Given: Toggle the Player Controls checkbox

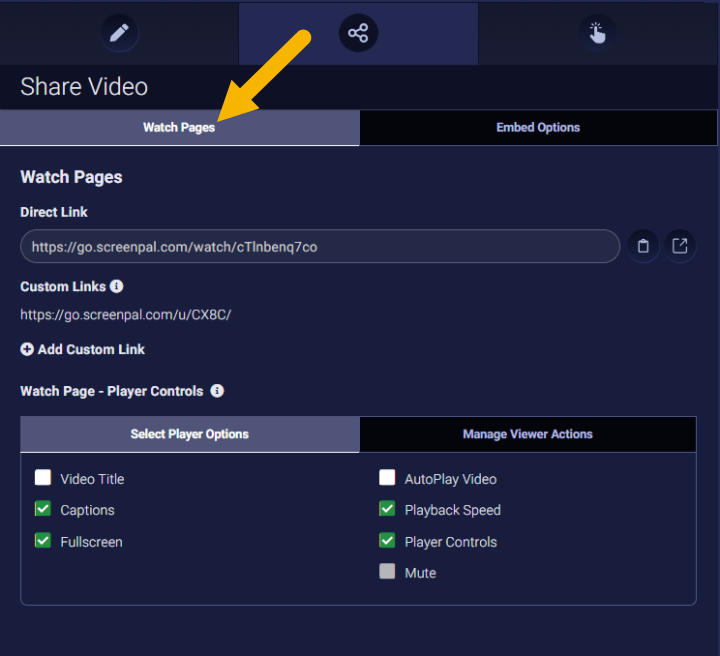Looking at the screenshot, I should pyautogui.click(x=387, y=541).
